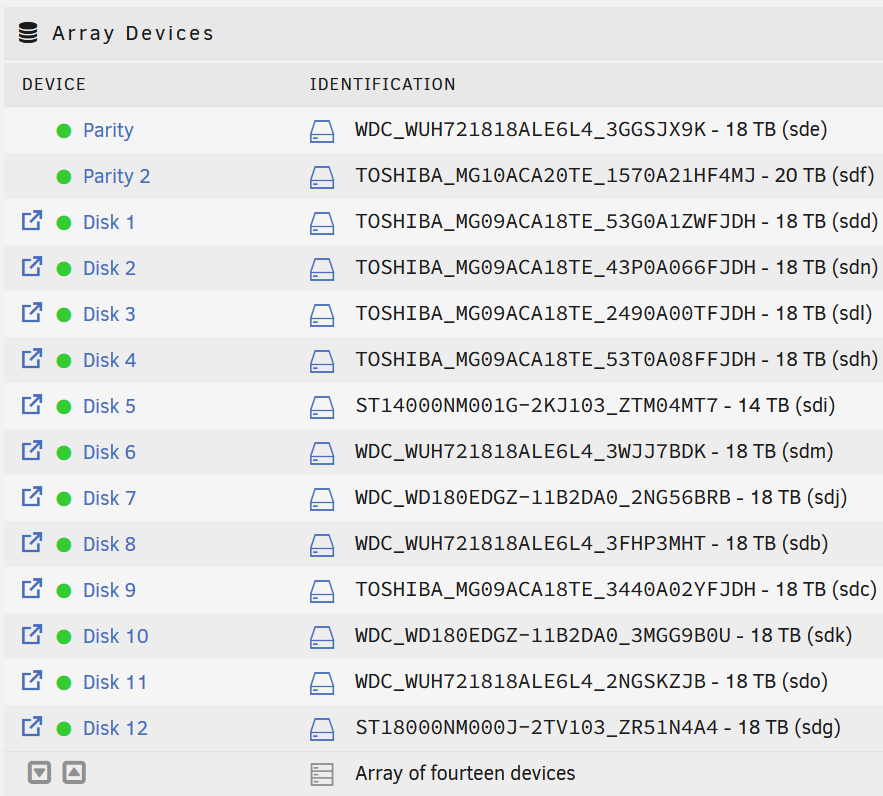883x796 pixels.
Task: Open the Parity device link
Action: click(x=108, y=131)
